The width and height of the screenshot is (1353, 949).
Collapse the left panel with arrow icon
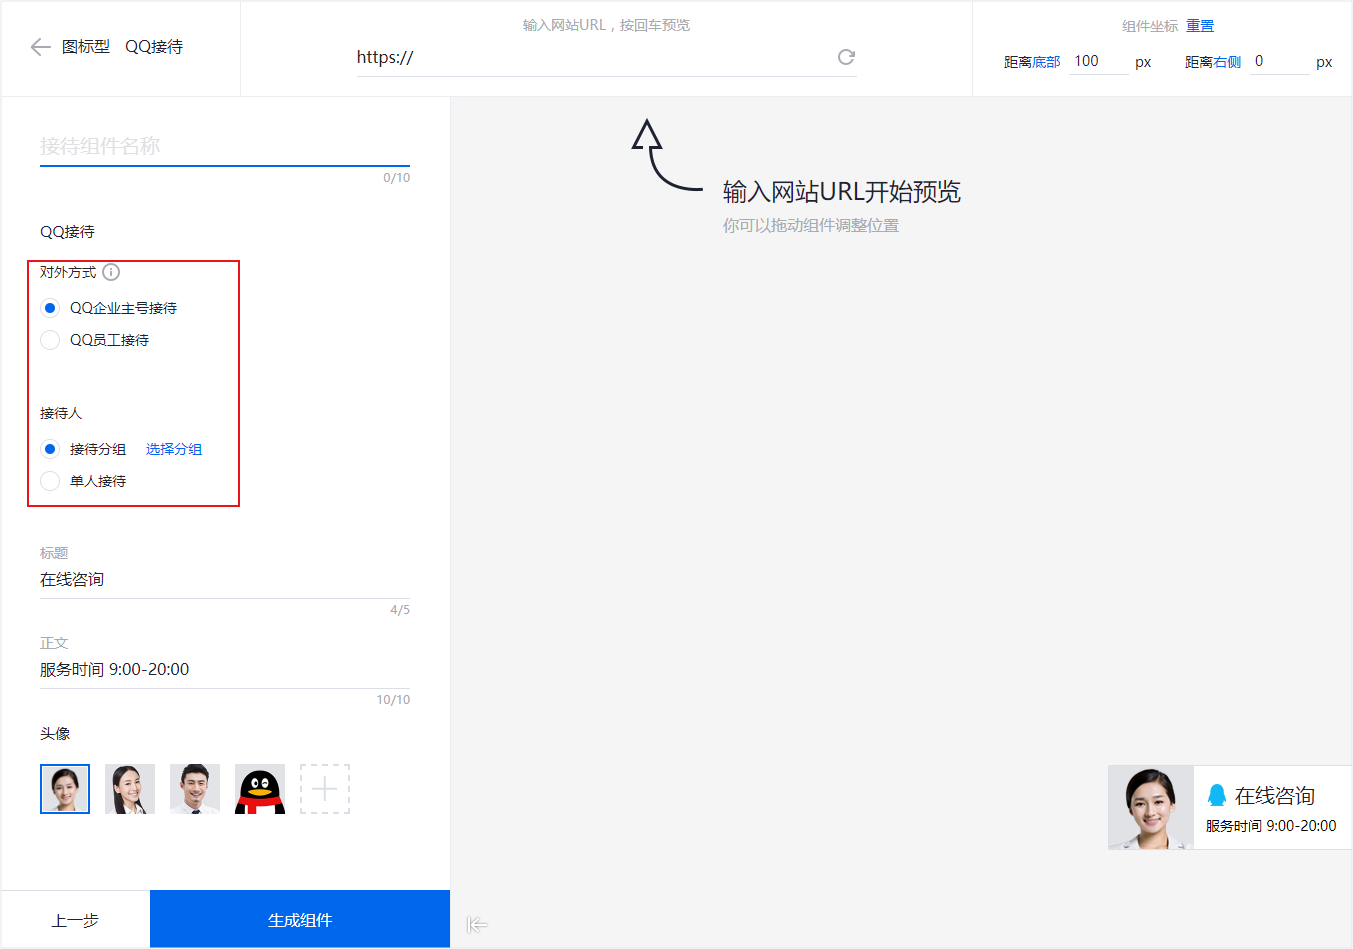coord(477,925)
